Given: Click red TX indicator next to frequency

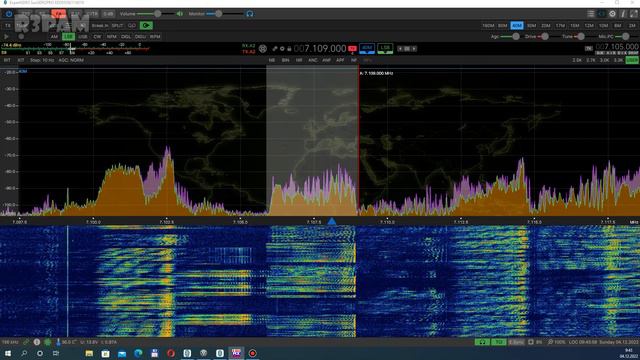Looking at the screenshot, I should [x=352, y=49].
